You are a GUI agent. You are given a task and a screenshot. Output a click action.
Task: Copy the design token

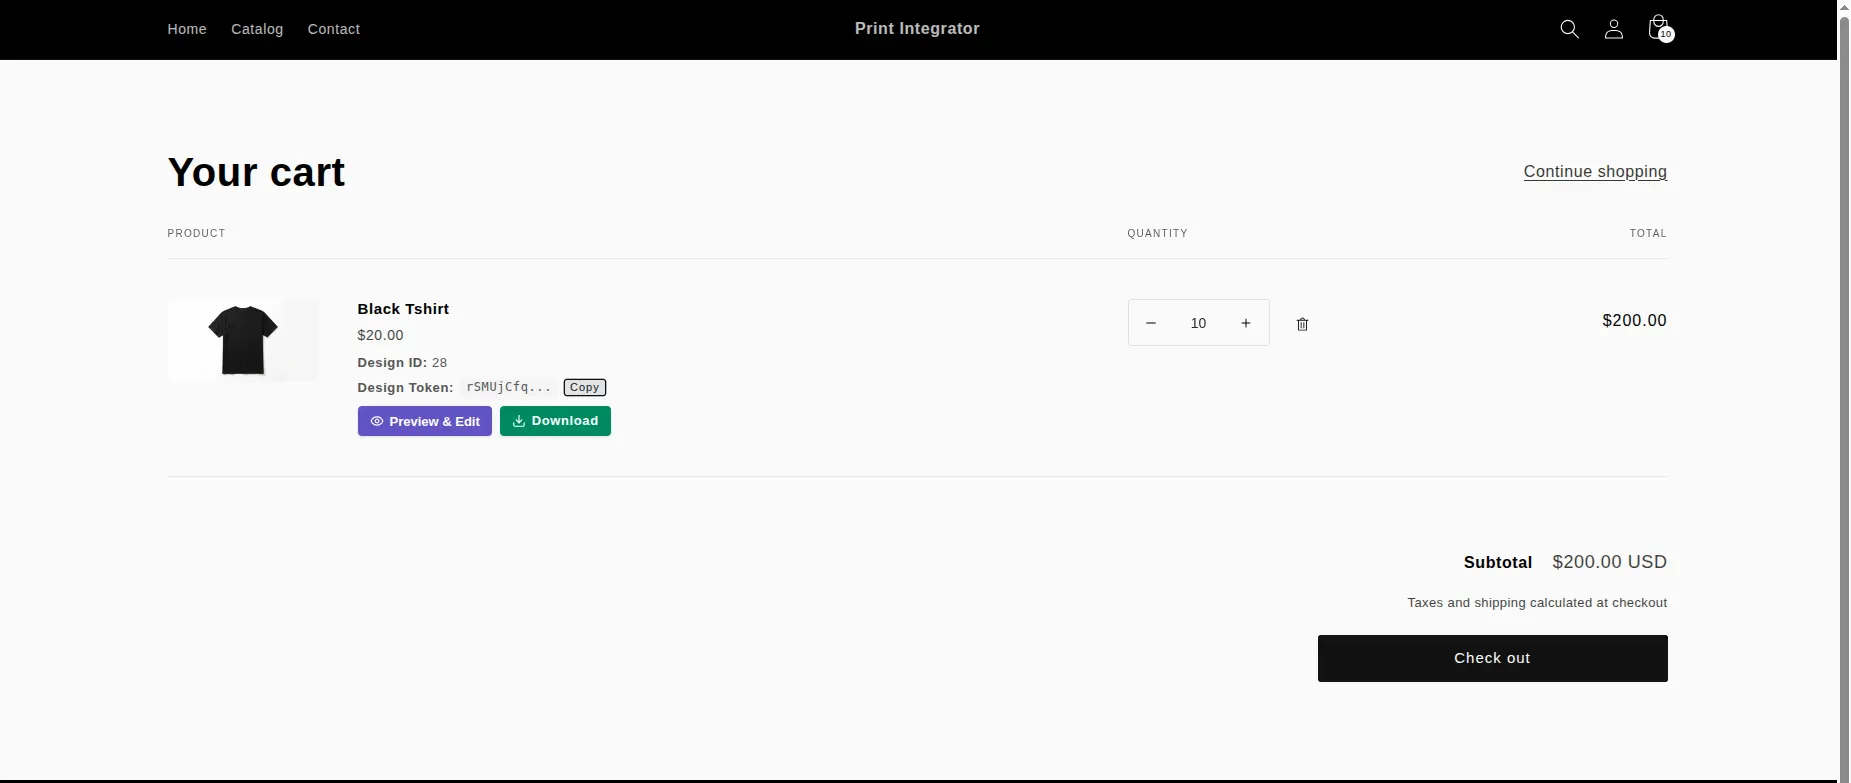click(585, 387)
